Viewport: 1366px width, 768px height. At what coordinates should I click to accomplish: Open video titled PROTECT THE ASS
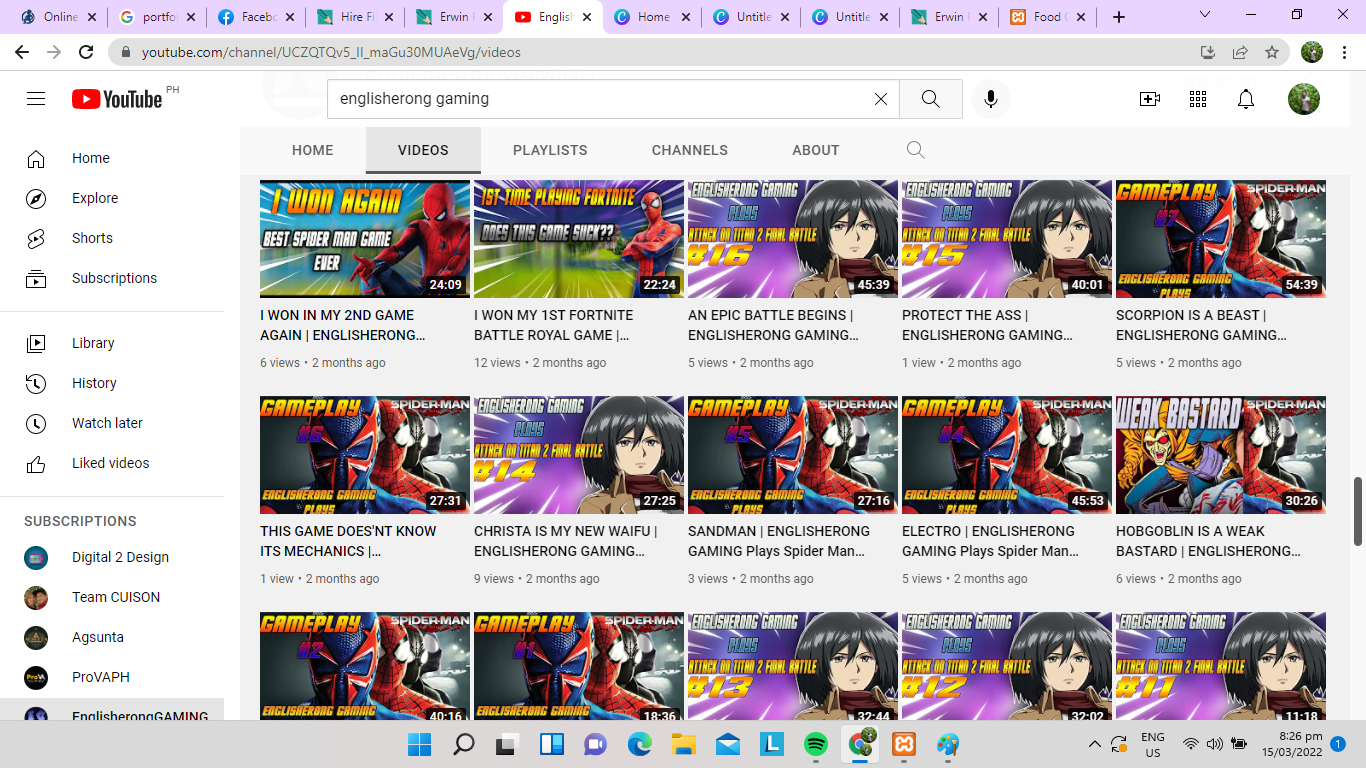click(x=988, y=325)
